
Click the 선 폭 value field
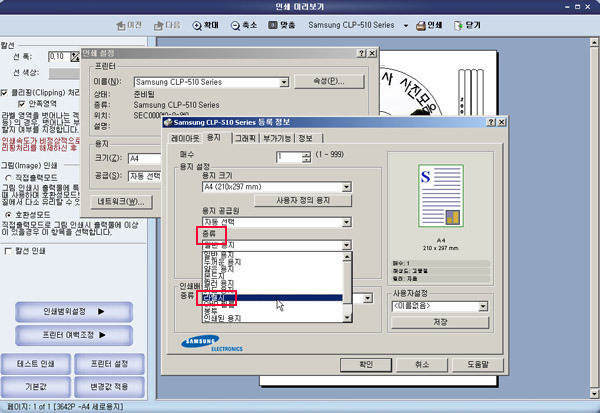coord(59,57)
